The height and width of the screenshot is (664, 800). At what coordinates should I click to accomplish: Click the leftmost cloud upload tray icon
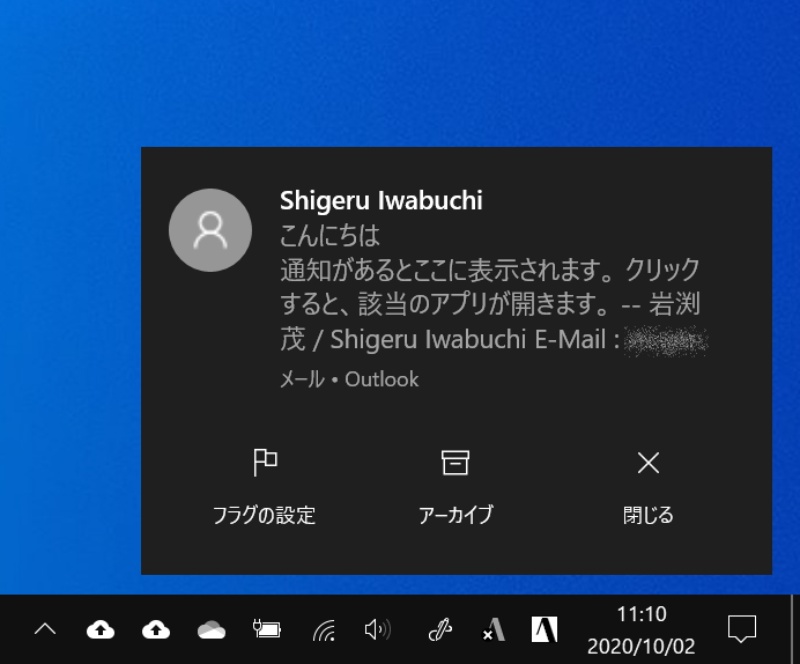click(100, 630)
